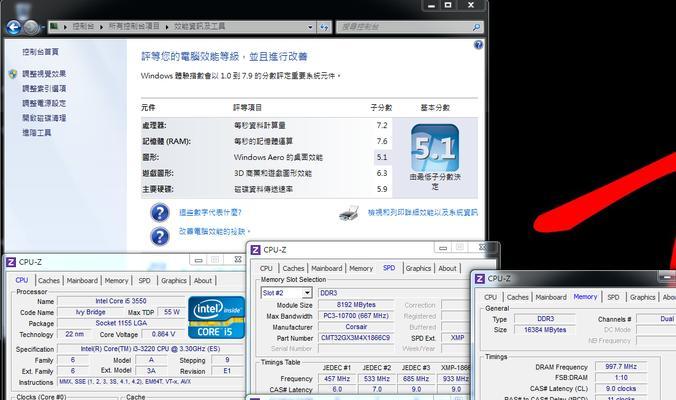
Task: Open the 這些數字代表什麼? link
Action: pyautogui.click(x=210, y=212)
